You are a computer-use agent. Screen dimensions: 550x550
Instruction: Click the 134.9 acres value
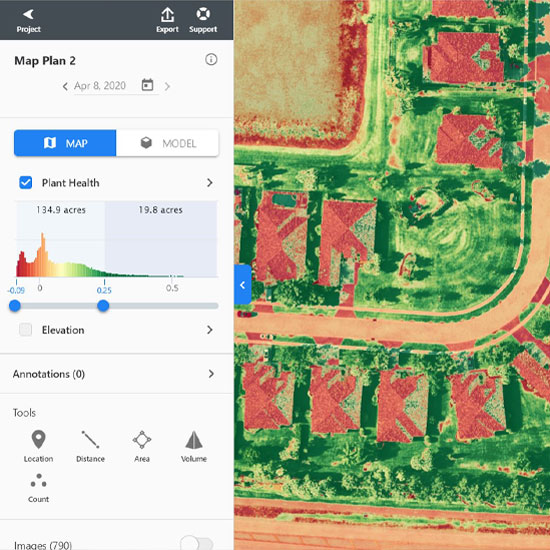[x=61, y=210]
